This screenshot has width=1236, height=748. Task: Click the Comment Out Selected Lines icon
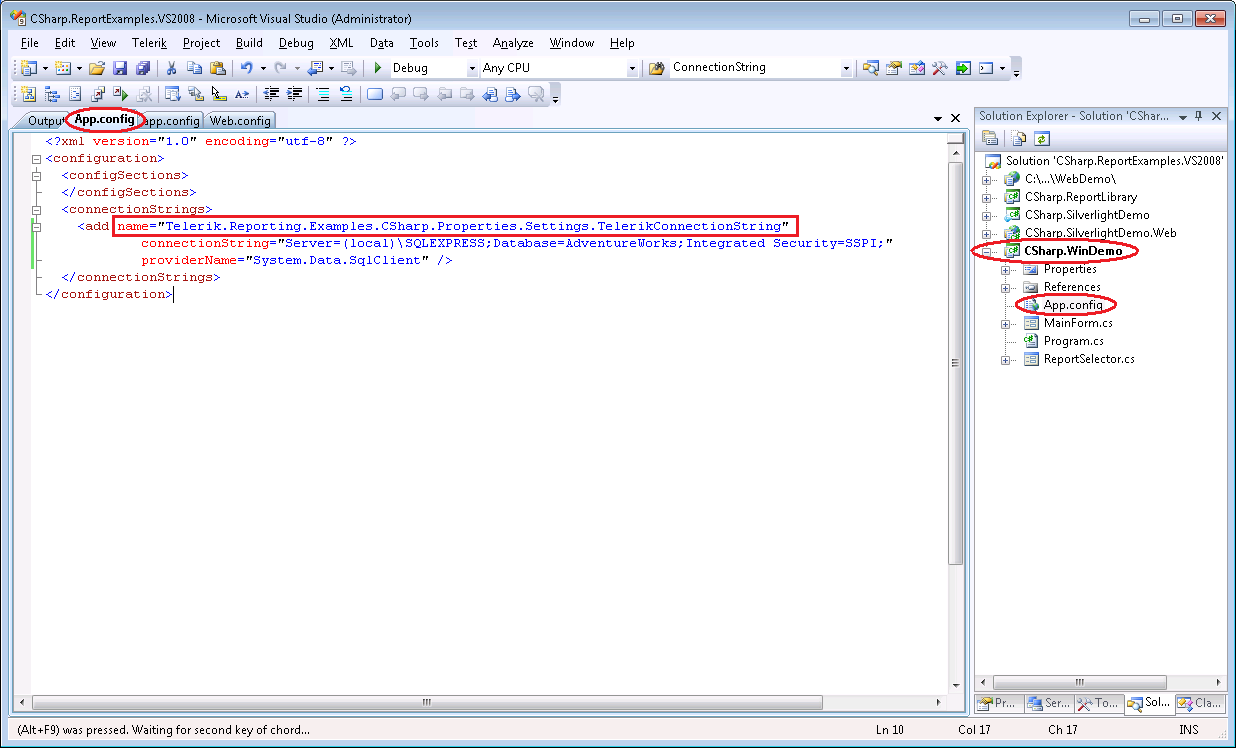pos(323,94)
